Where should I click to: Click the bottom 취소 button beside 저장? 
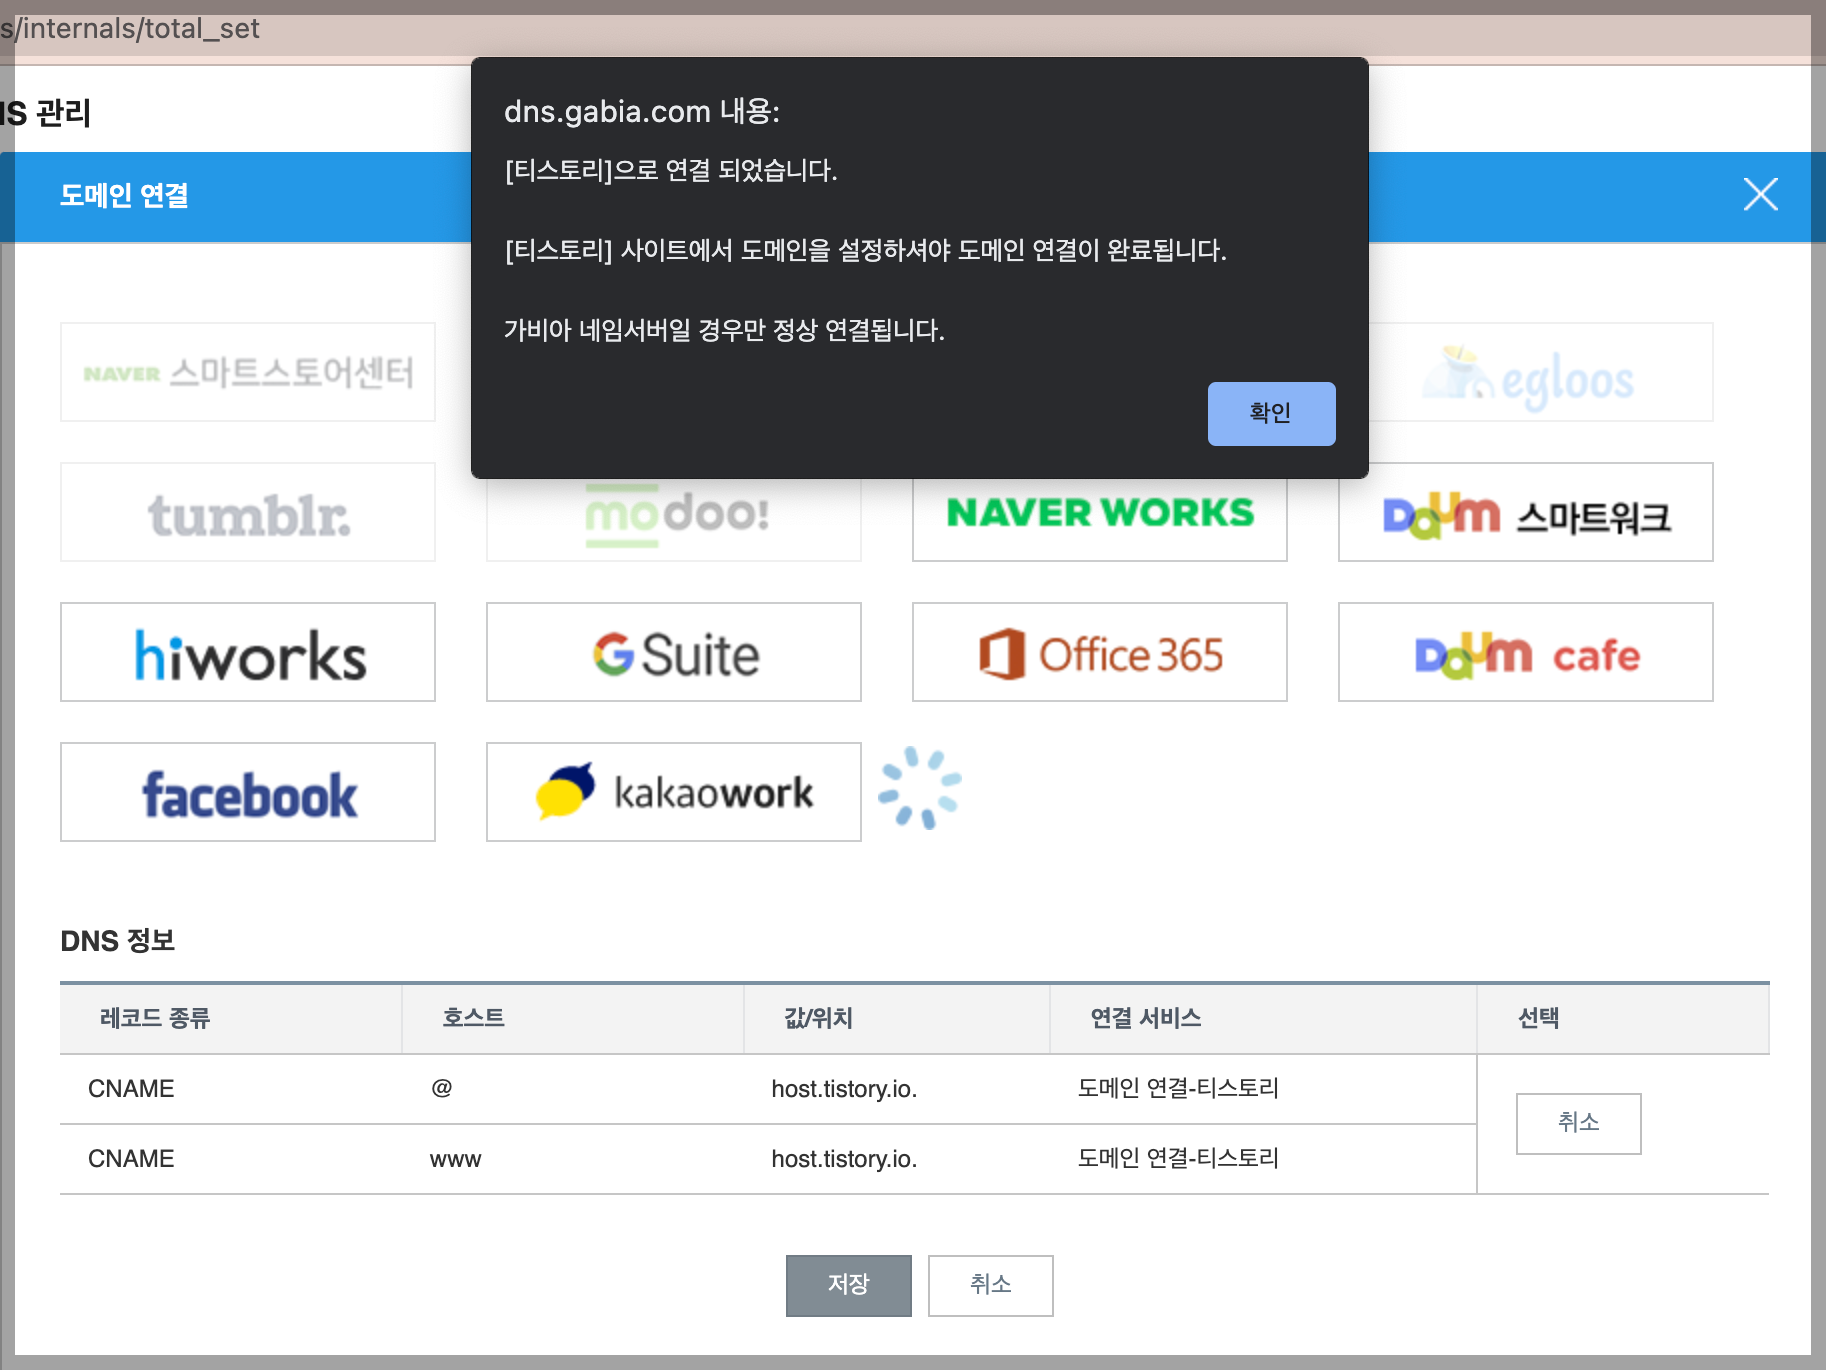(991, 1286)
